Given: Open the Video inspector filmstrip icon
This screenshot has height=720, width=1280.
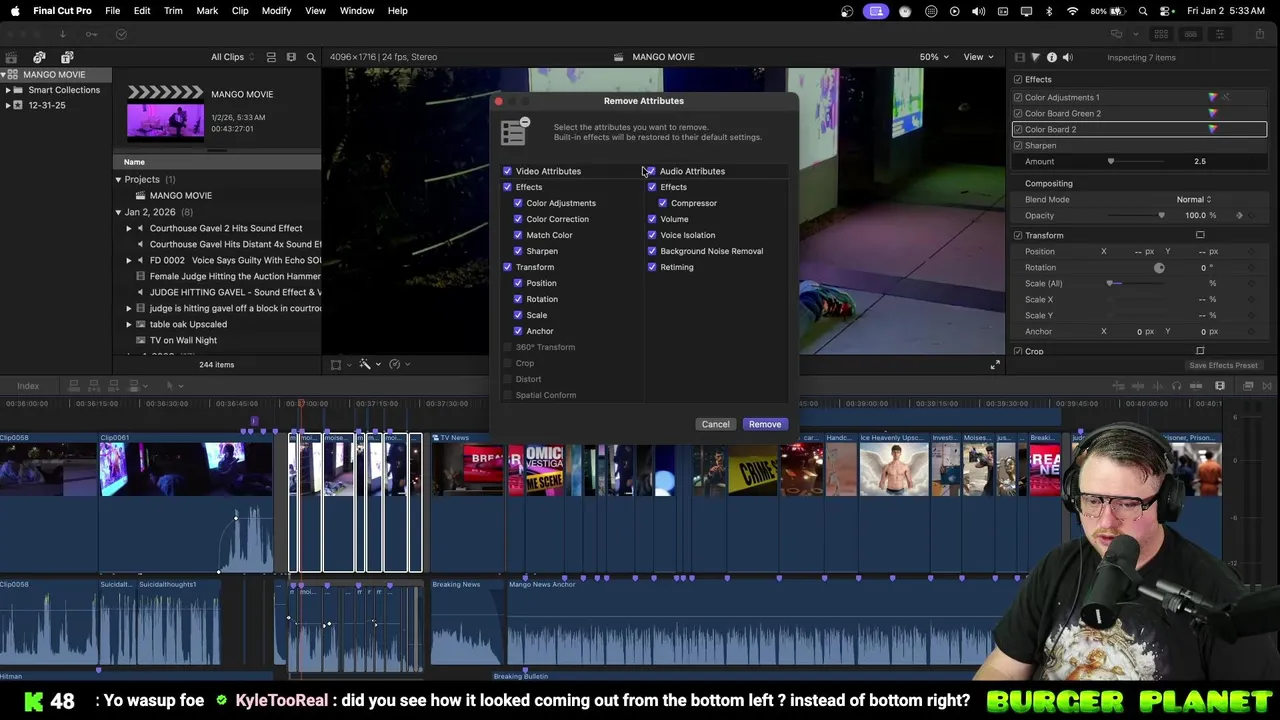Looking at the screenshot, I should 1019,57.
